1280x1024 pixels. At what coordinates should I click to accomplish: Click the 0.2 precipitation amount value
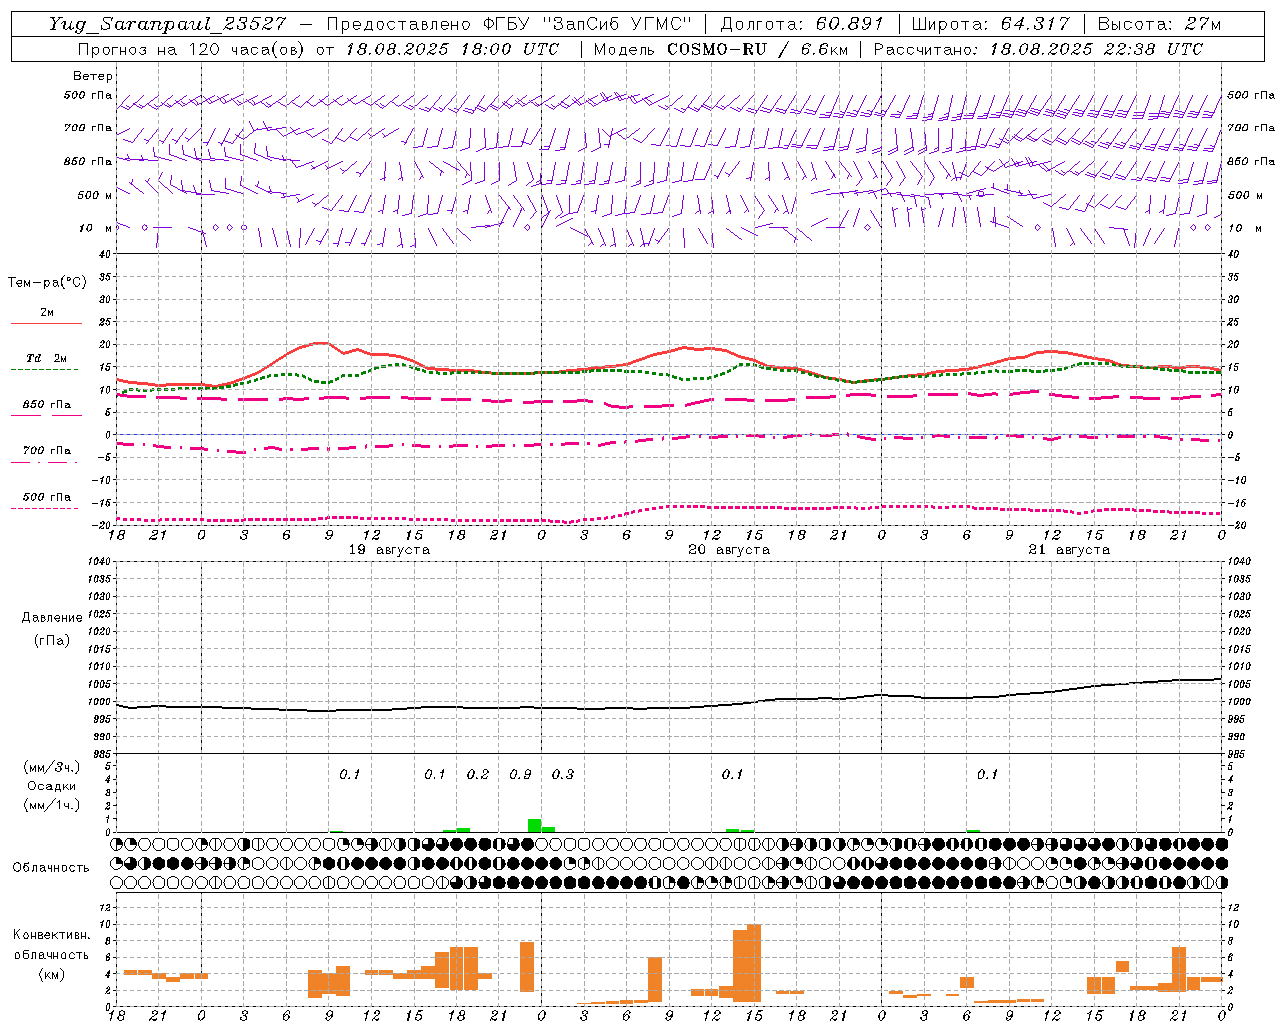point(478,774)
